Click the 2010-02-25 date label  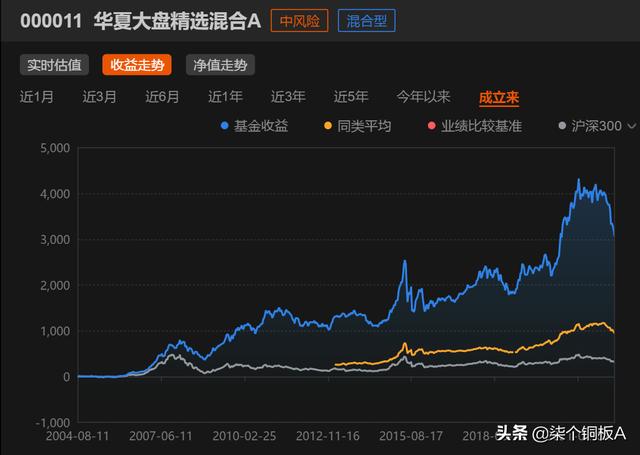coord(244,436)
